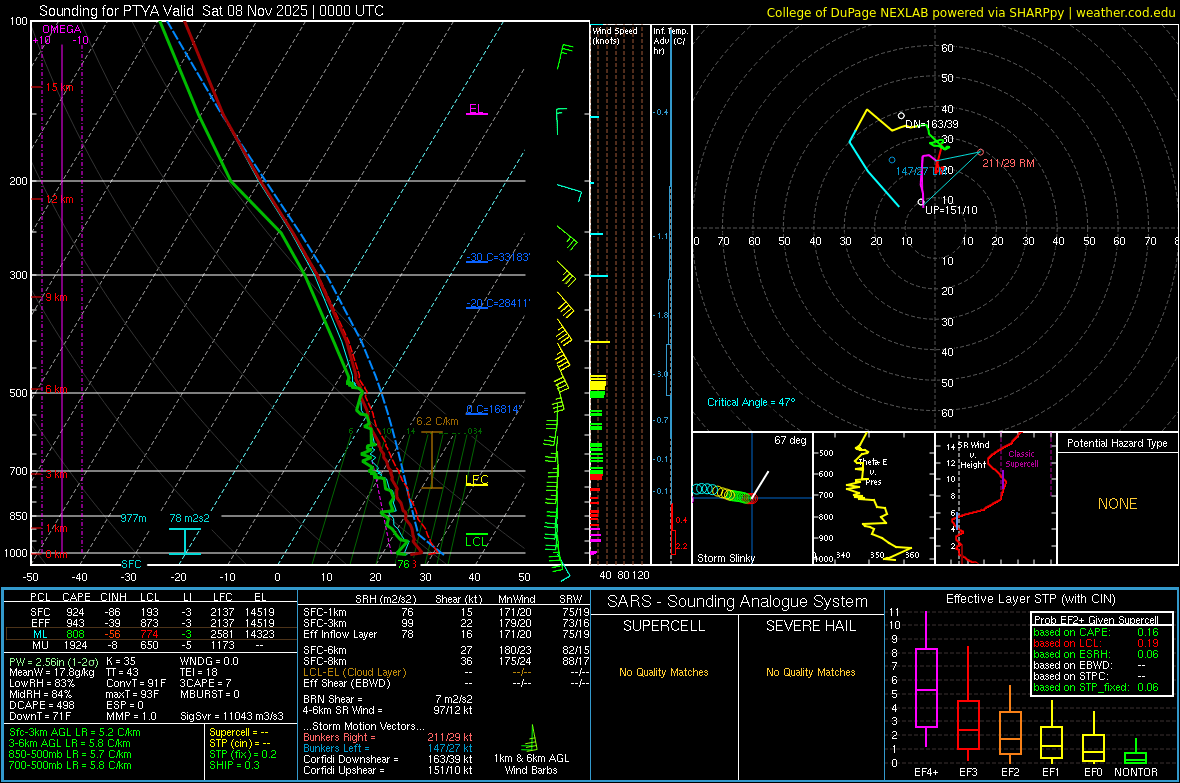Click the '-30 C=33183' height label
This screenshot has width=1180, height=783.
[497, 257]
